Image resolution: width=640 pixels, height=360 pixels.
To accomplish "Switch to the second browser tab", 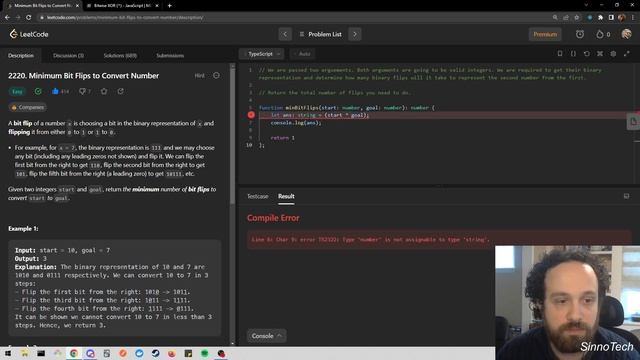I will (x=122, y=6).
